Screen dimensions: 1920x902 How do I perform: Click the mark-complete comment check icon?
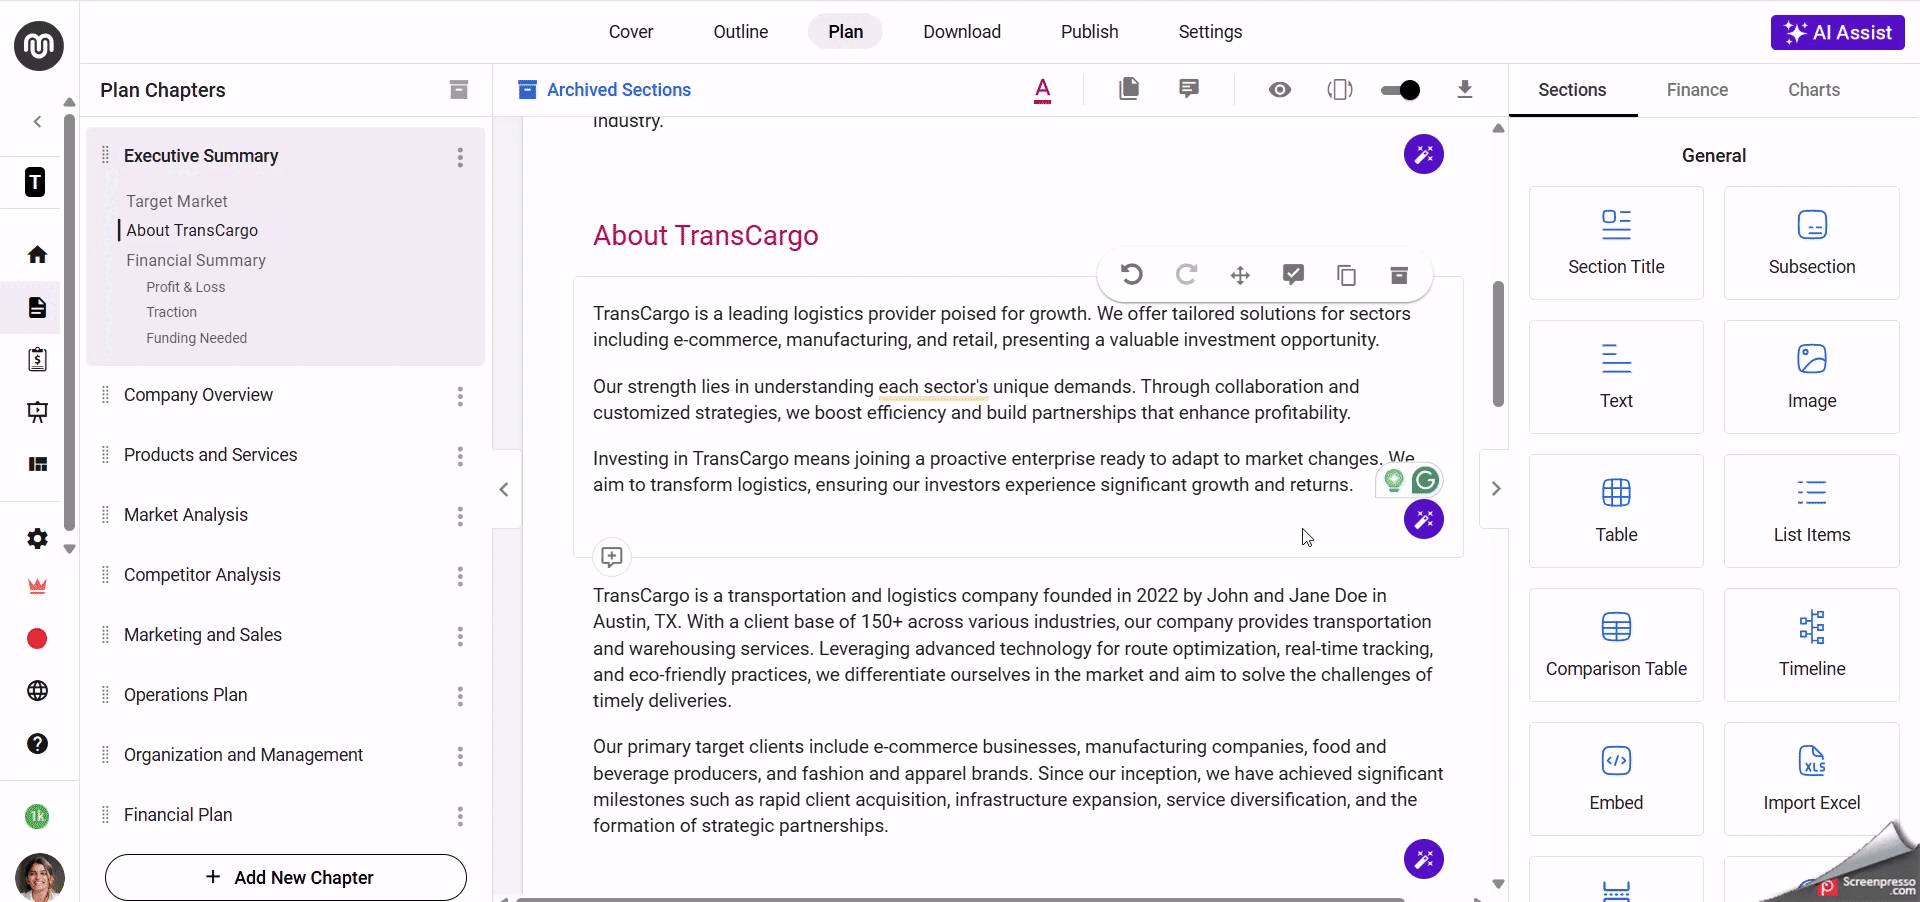[1293, 275]
